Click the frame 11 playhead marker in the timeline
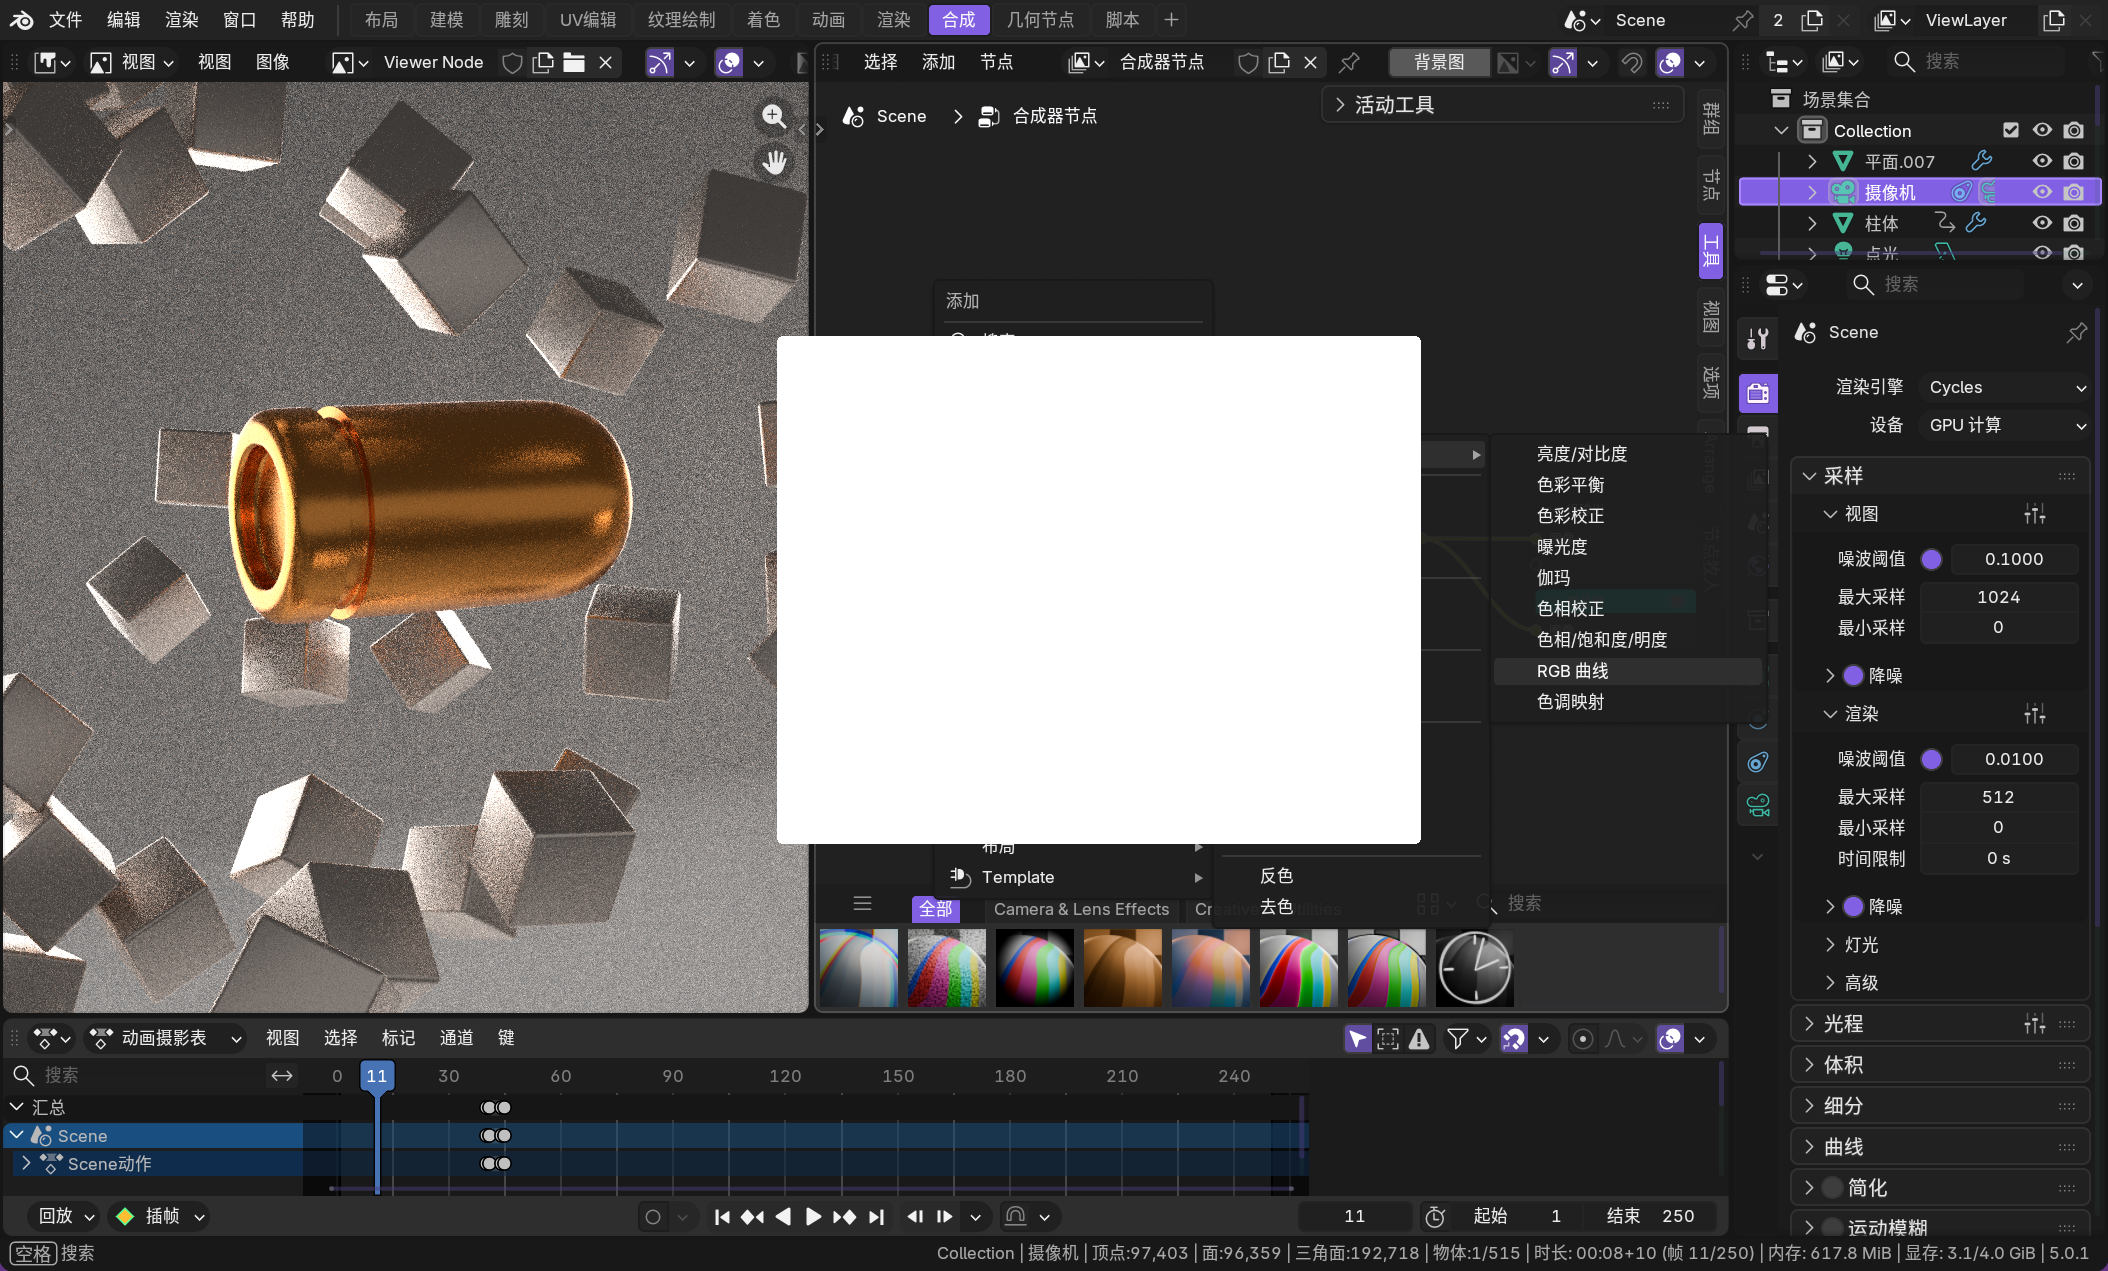 (376, 1076)
